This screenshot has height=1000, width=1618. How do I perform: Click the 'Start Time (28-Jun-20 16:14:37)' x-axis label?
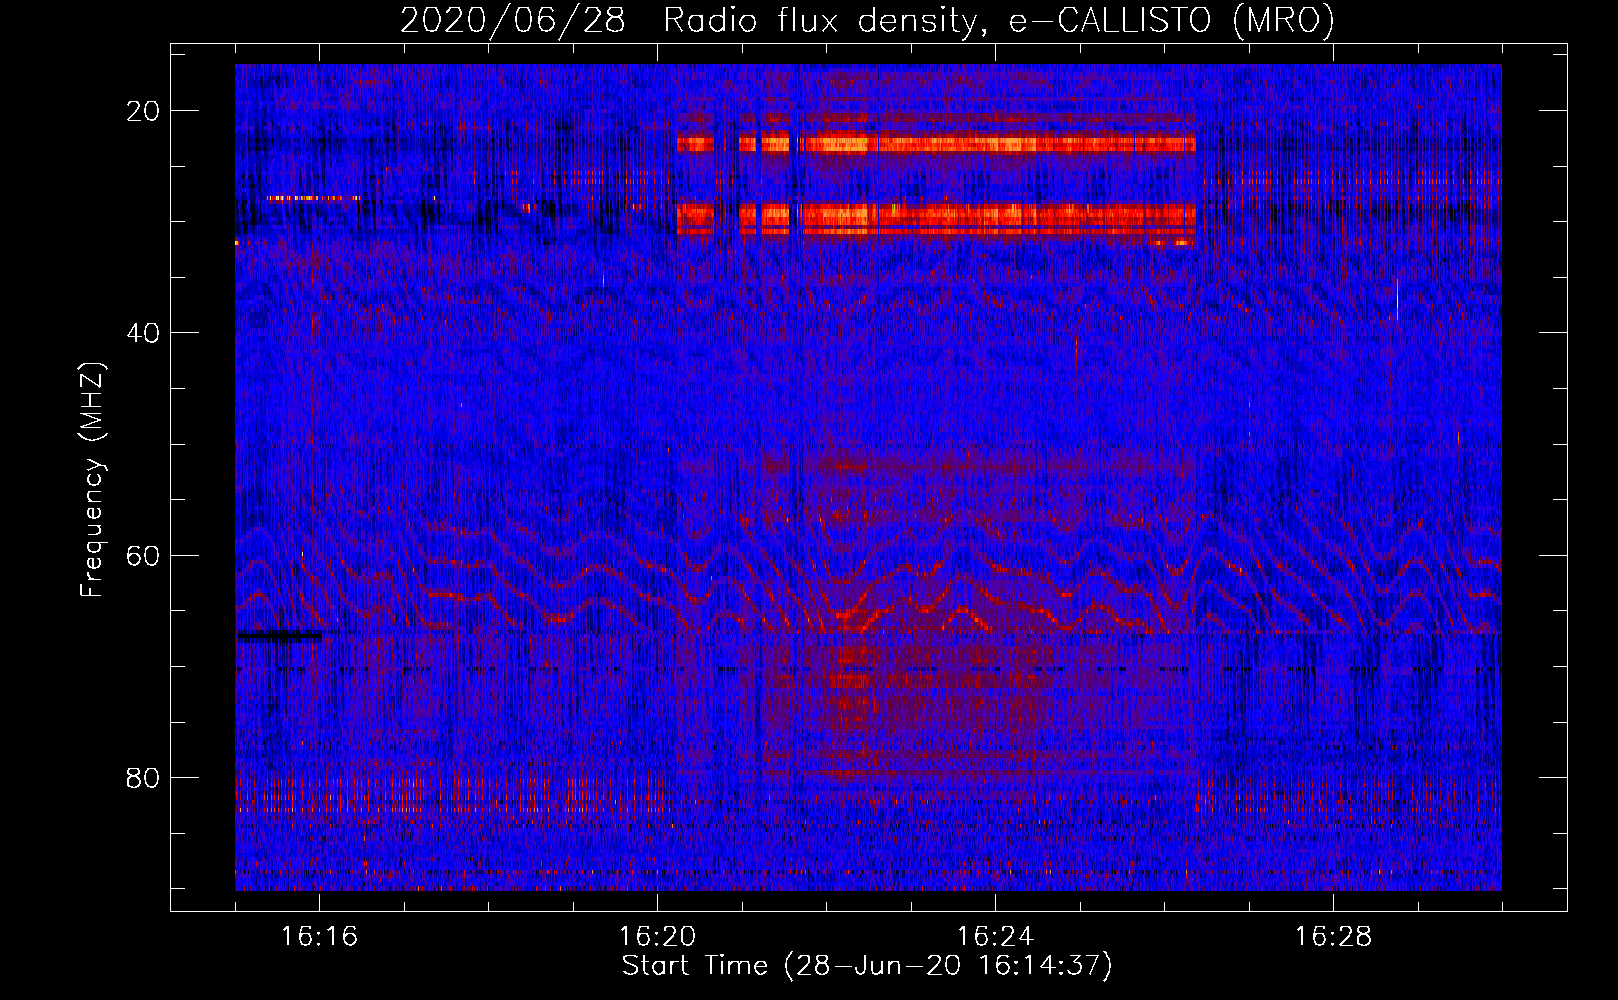867,966
